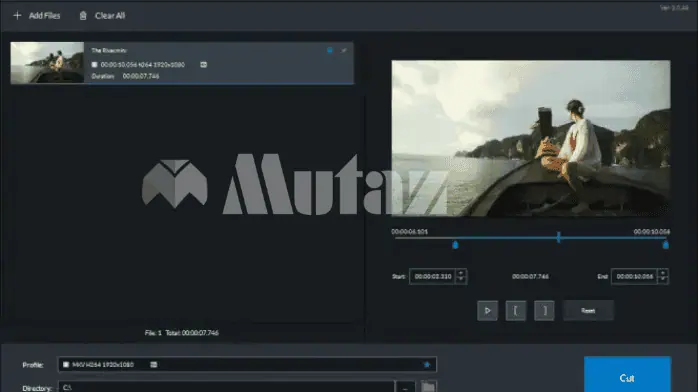The height and width of the screenshot is (392, 698).
Task: Click the File: 1 Total 00:00:07.746 status text
Action: coord(182,333)
